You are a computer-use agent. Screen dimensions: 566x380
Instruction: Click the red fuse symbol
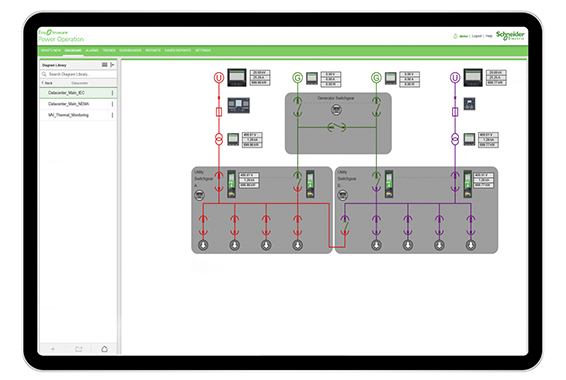pos(219,112)
